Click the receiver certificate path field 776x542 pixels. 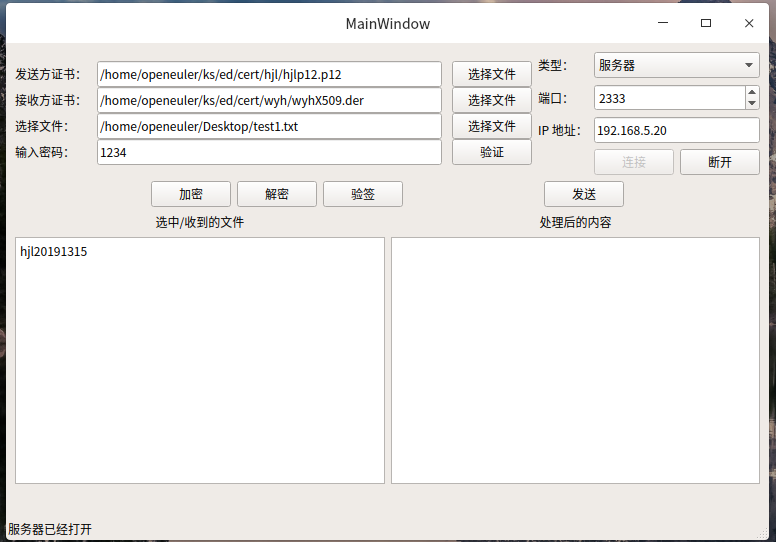[x=269, y=100]
